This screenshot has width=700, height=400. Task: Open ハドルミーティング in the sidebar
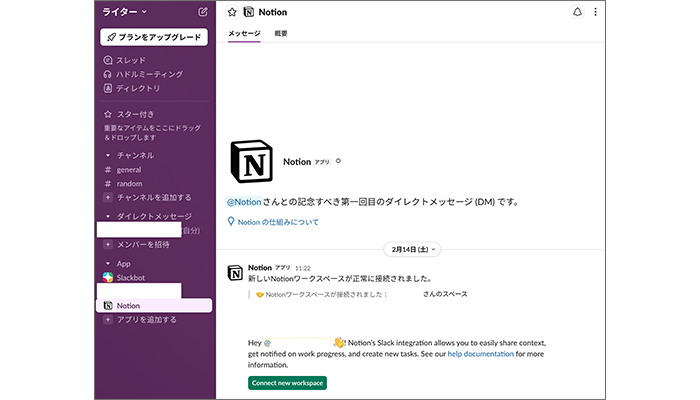[143, 74]
